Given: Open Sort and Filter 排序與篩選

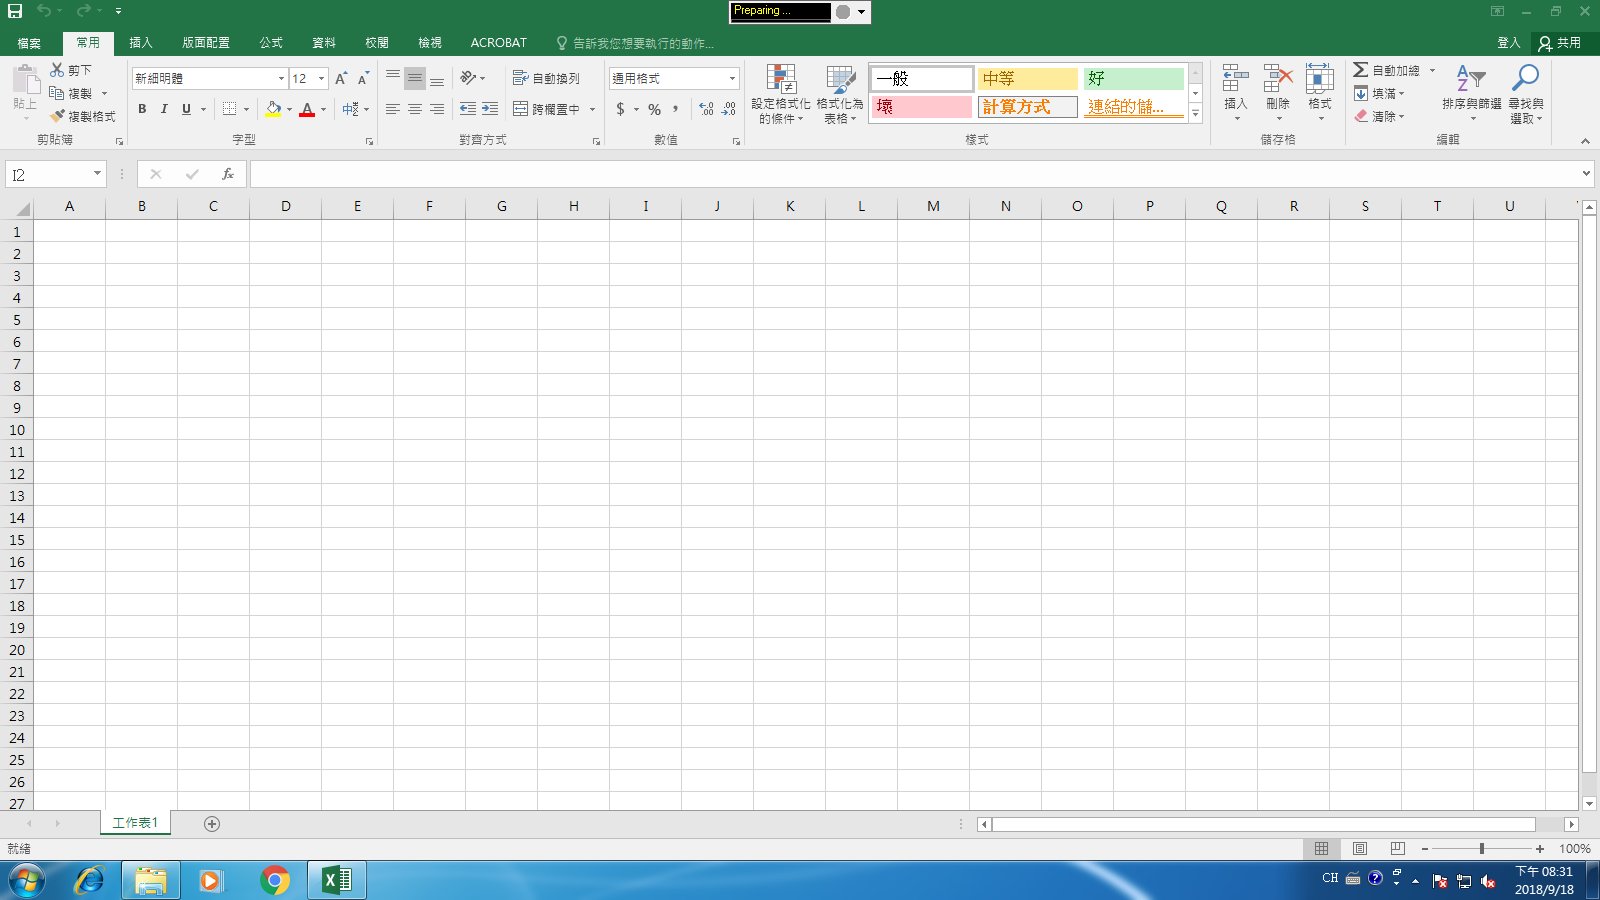Looking at the screenshot, I should pyautogui.click(x=1471, y=93).
